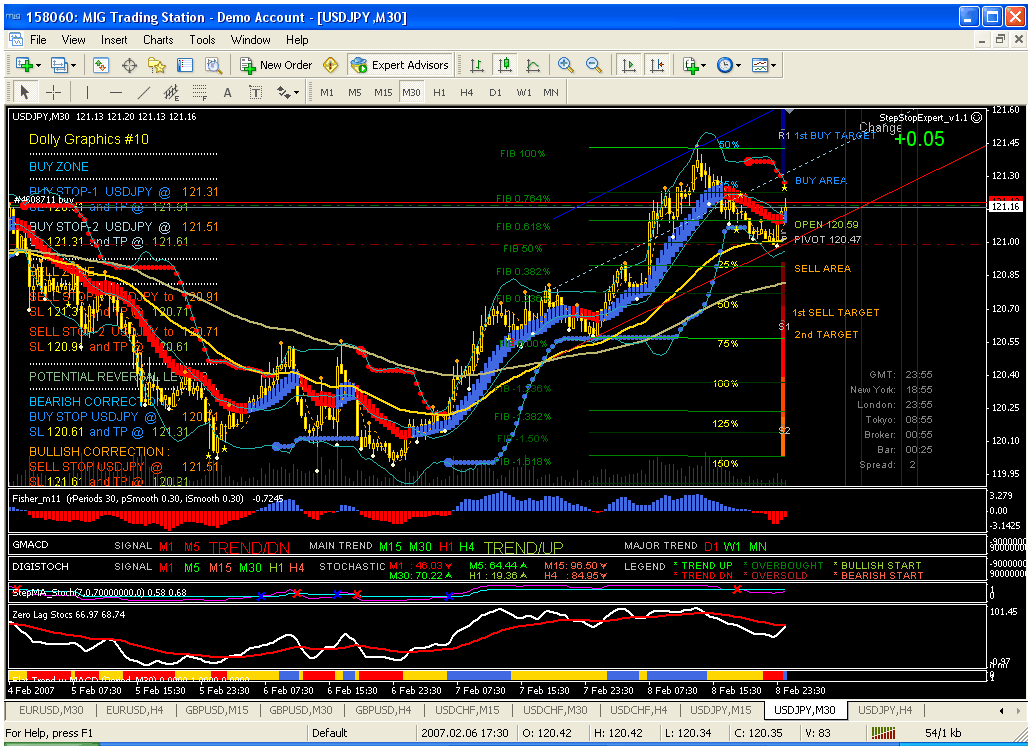Open the chart periods clock dropdown
Screen dimensions: 1032x746
pyautogui.click(x=729, y=65)
